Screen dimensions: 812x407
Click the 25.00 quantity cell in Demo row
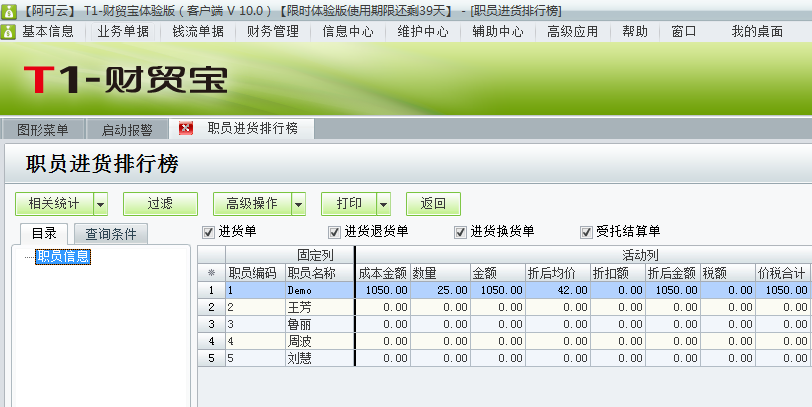pyautogui.click(x=441, y=290)
